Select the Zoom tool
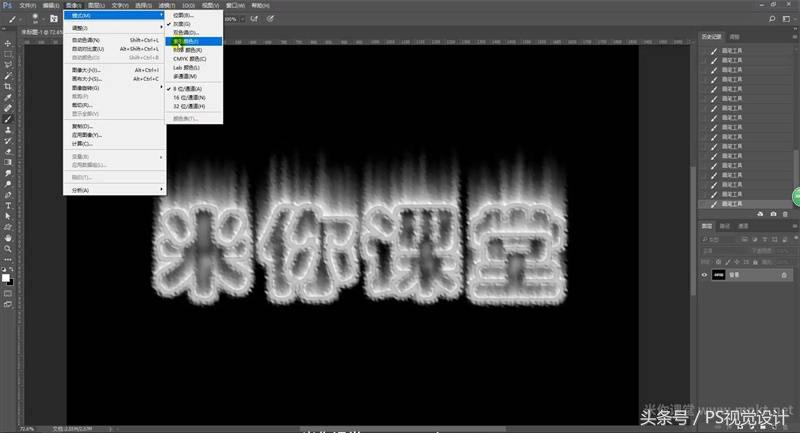Screen dimensions: 800x433 [8, 249]
